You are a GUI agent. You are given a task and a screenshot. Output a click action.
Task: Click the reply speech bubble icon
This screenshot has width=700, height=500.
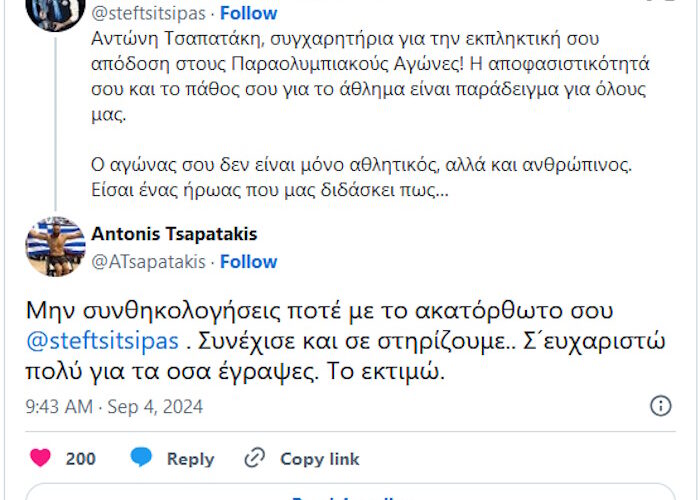pos(142,458)
